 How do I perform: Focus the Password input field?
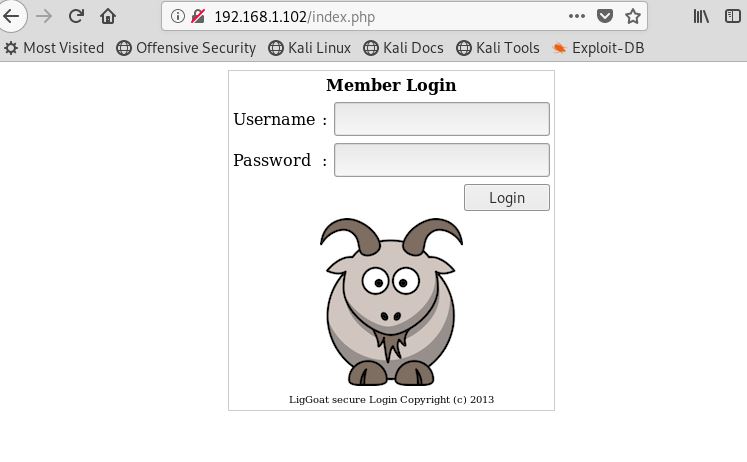[442, 160]
